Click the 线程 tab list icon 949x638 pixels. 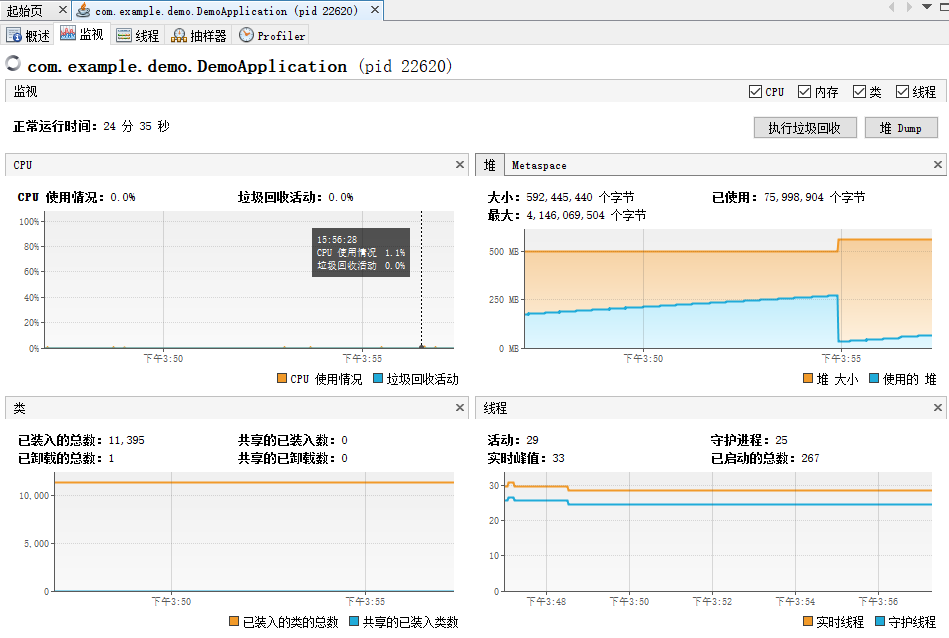point(123,36)
